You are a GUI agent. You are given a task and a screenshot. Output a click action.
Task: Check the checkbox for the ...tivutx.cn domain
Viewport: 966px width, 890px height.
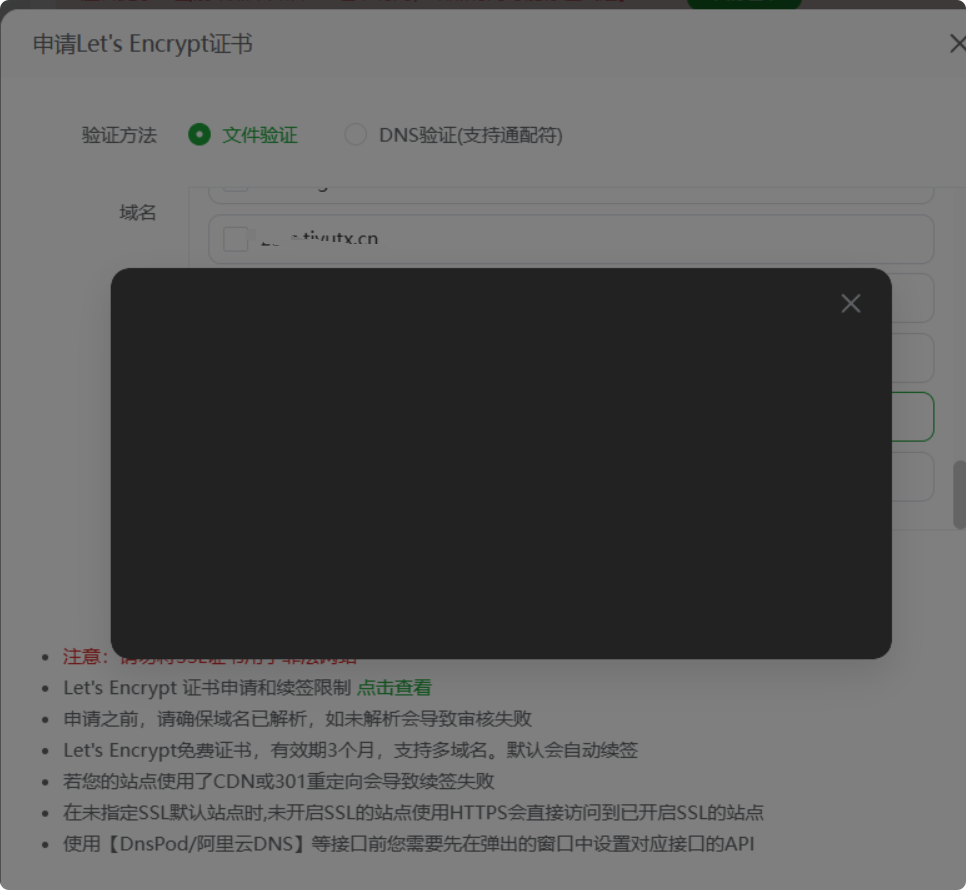[x=235, y=239]
